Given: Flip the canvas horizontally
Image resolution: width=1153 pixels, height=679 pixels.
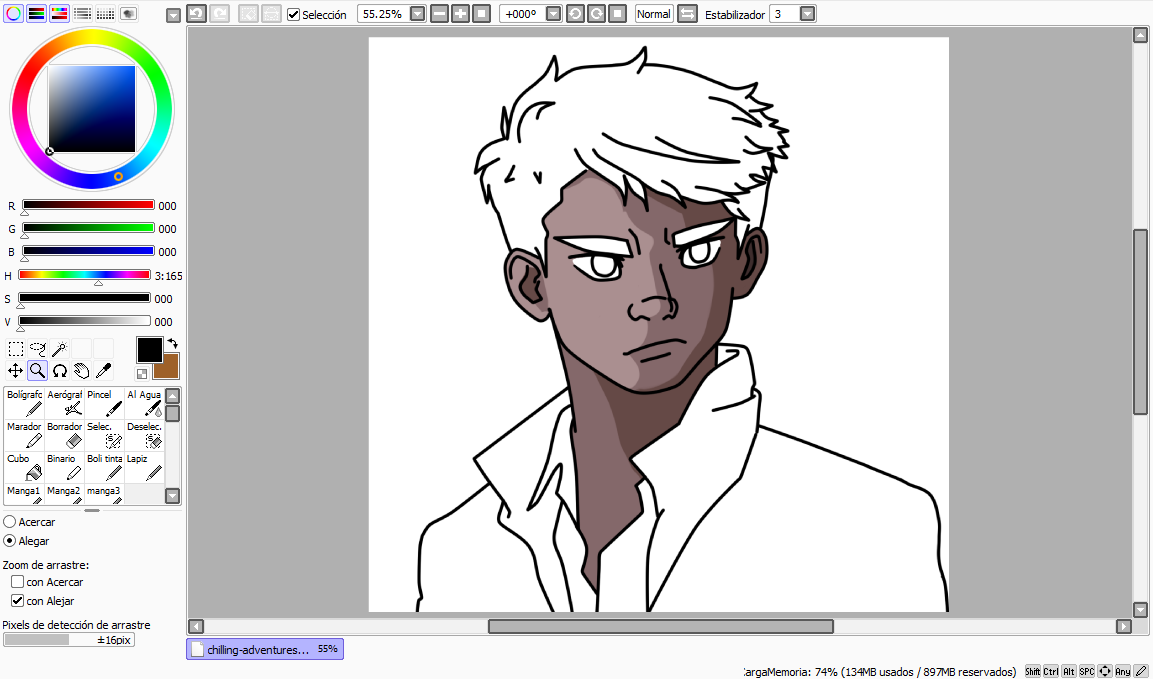Looking at the screenshot, I should [x=687, y=14].
